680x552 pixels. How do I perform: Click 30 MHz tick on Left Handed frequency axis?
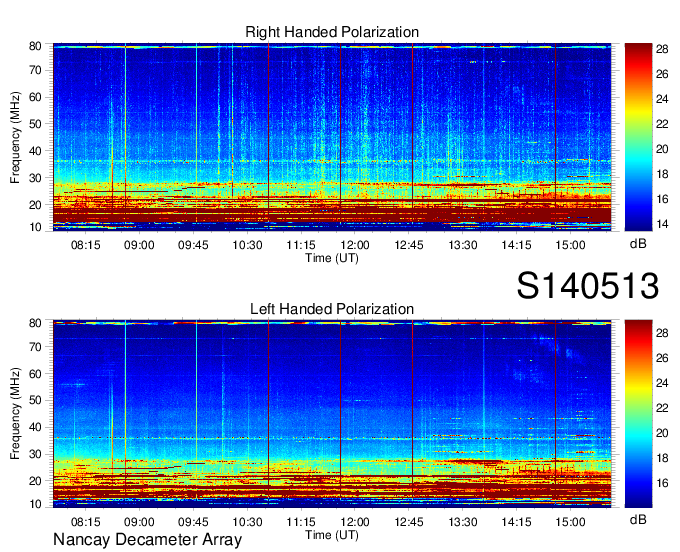pyautogui.click(x=35, y=454)
